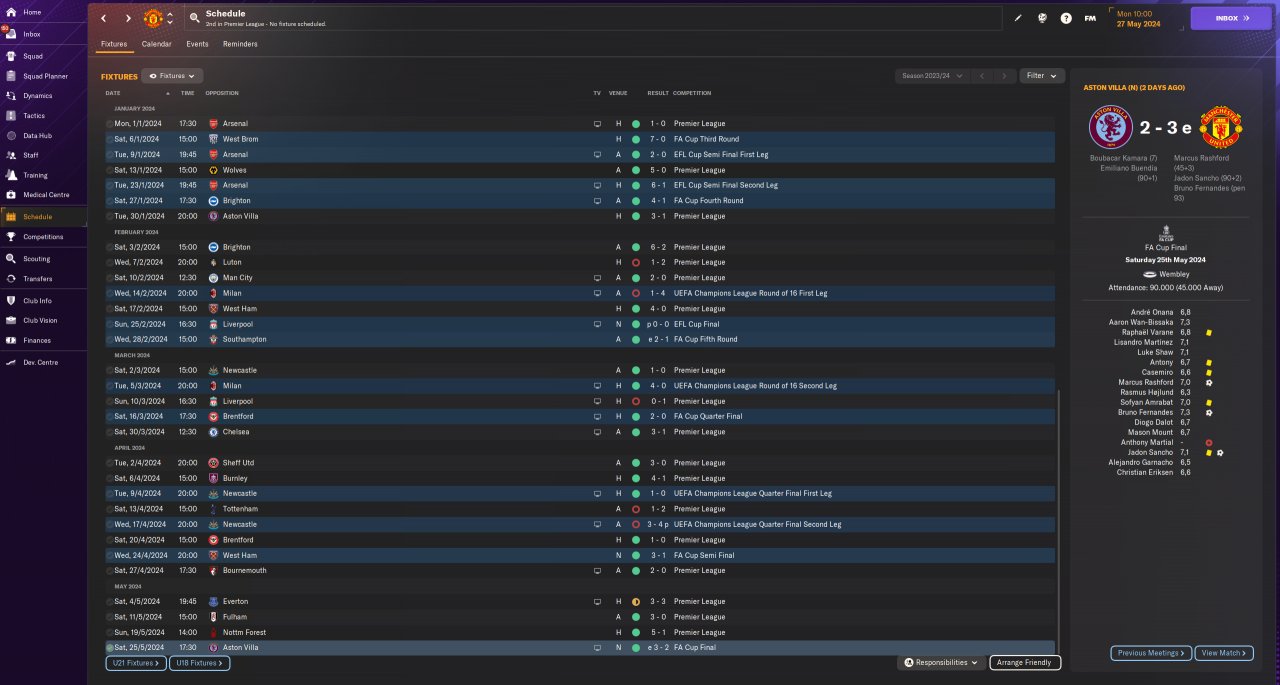The width and height of the screenshot is (1280, 685).
Task: Switch to the Reminders tab
Action: coord(240,44)
